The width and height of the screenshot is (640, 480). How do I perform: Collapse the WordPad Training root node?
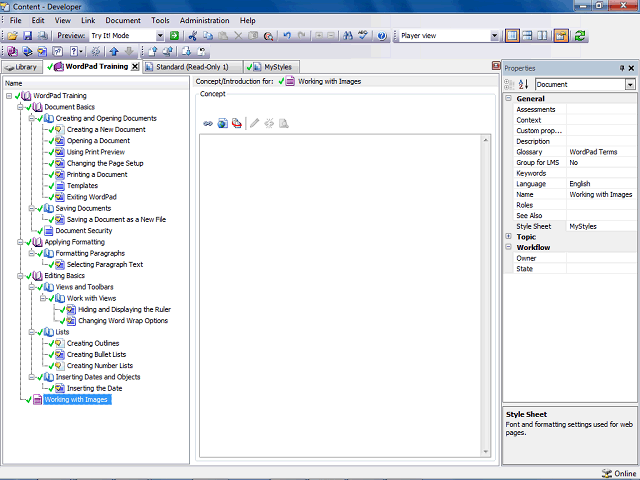[x=9, y=96]
